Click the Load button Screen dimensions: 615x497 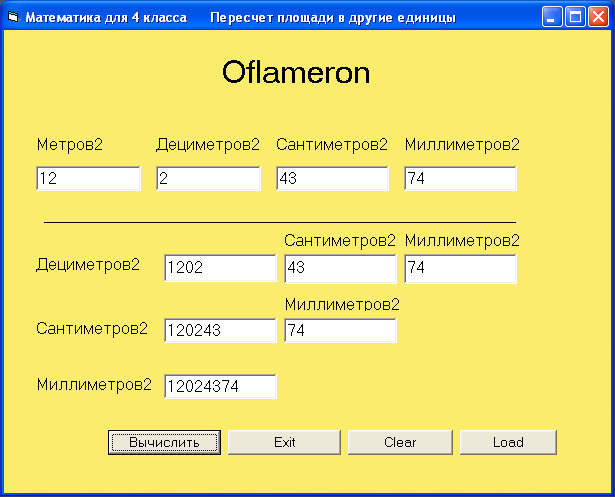click(508, 442)
